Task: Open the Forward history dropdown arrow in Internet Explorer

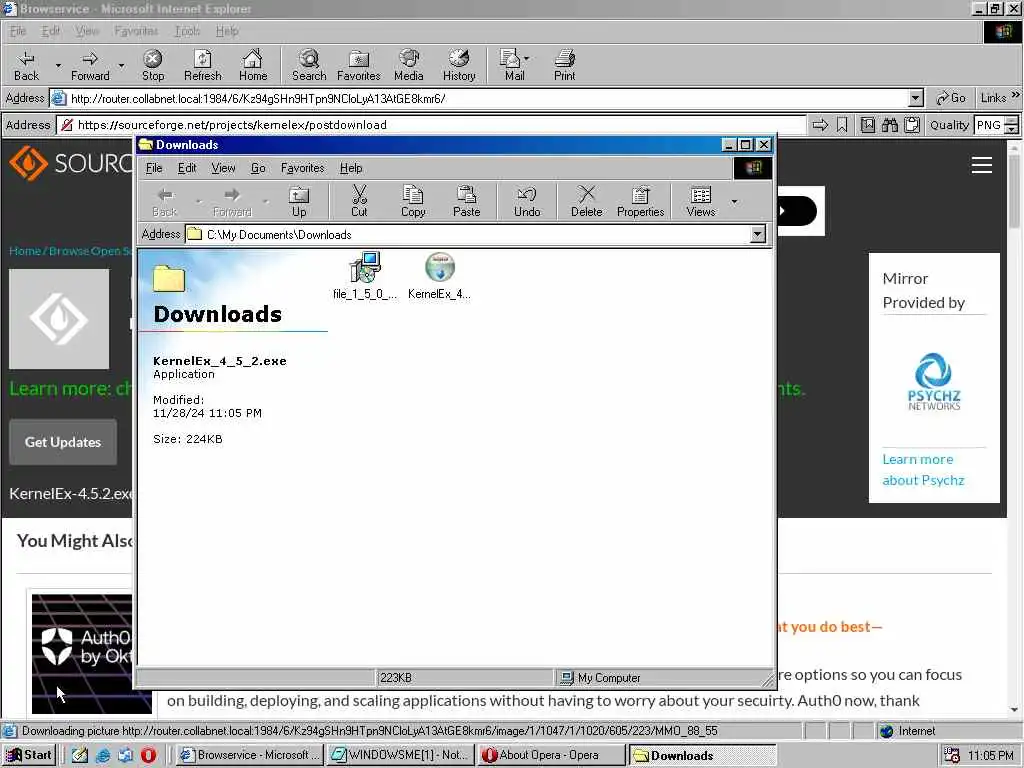Action: click(121, 65)
